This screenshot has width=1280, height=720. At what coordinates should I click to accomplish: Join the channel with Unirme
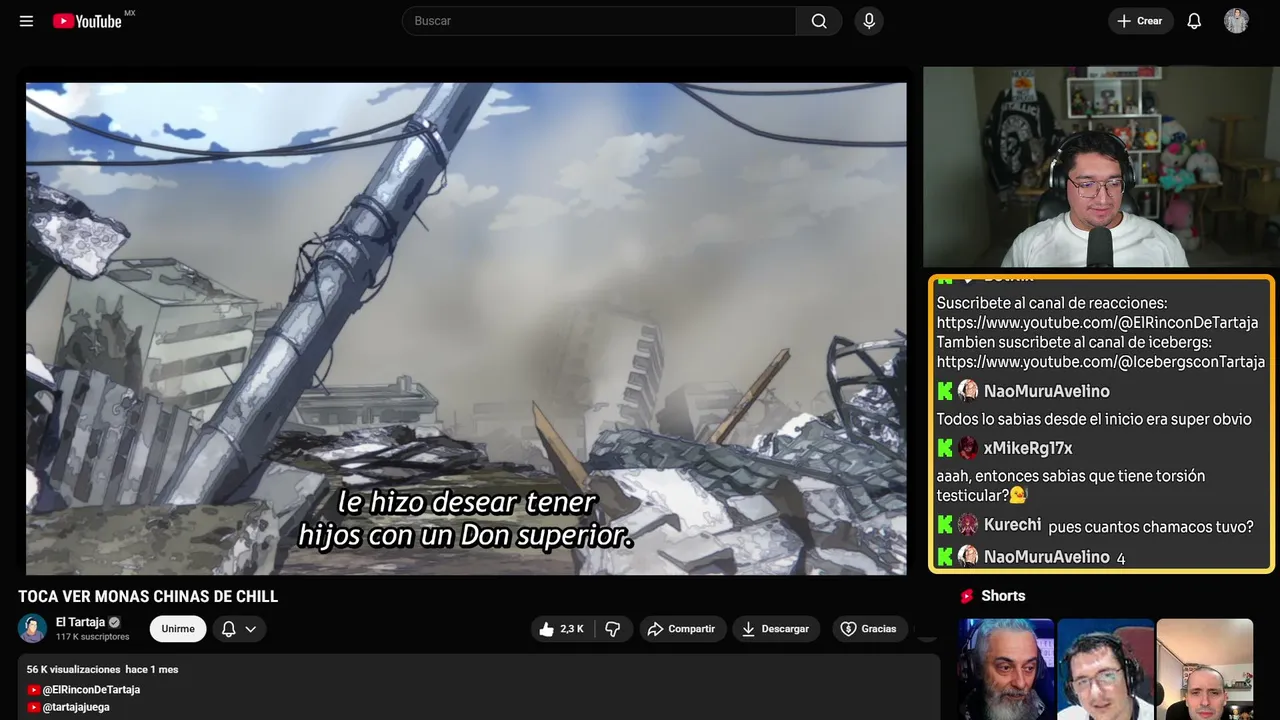[178, 629]
